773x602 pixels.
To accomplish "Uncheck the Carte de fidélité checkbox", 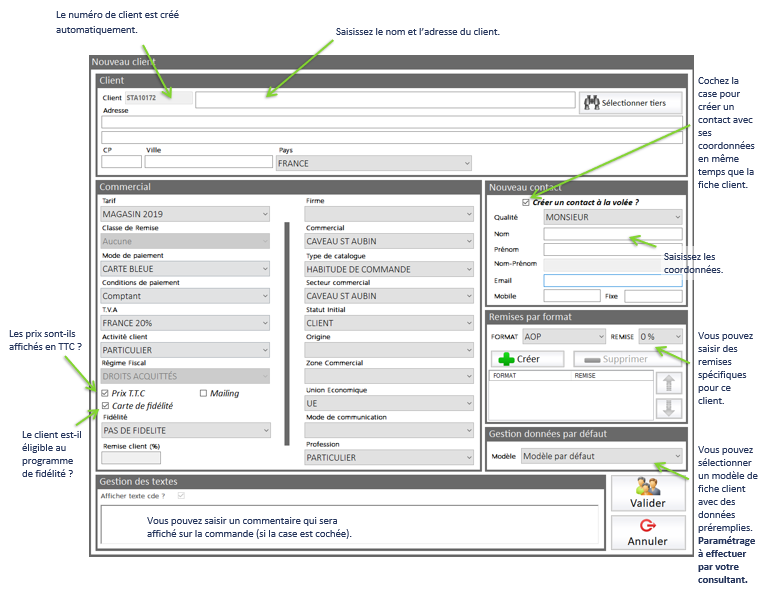I will pyautogui.click(x=107, y=406).
